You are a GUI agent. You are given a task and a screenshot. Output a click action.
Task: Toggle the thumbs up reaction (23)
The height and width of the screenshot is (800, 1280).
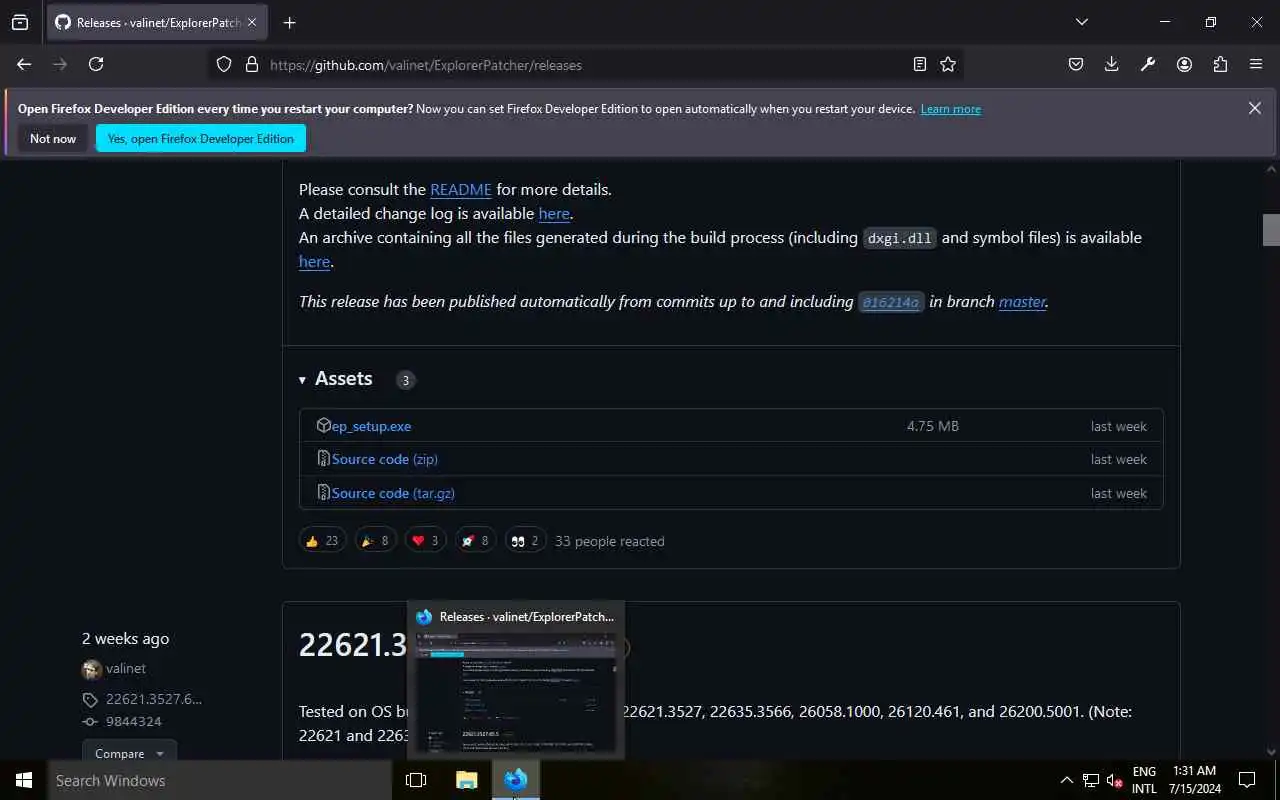tap(323, 540)
